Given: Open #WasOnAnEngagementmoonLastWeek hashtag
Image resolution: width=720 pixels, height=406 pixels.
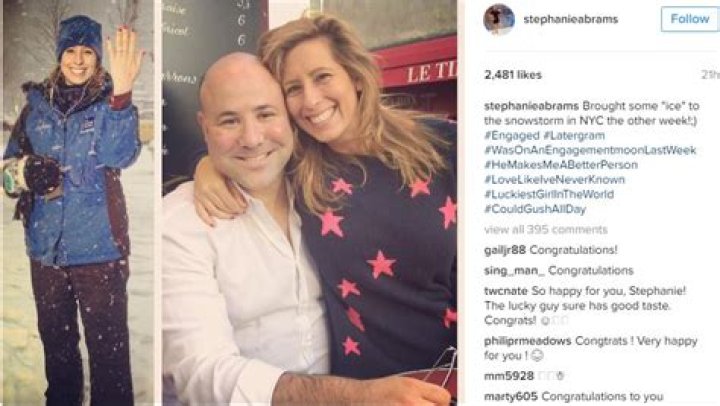Looking at the screenshot, I should pyautogui.click(x=590, y=150).
